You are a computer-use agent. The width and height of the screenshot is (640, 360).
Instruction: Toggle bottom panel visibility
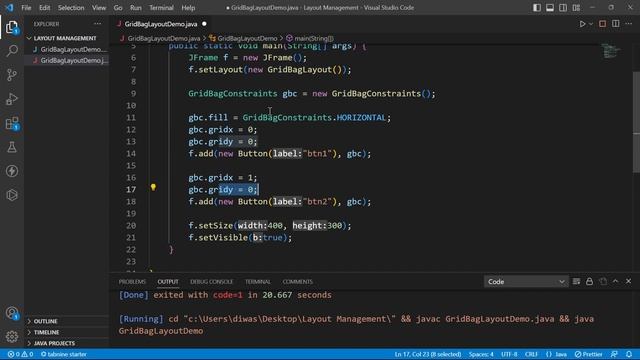[550, 8]
